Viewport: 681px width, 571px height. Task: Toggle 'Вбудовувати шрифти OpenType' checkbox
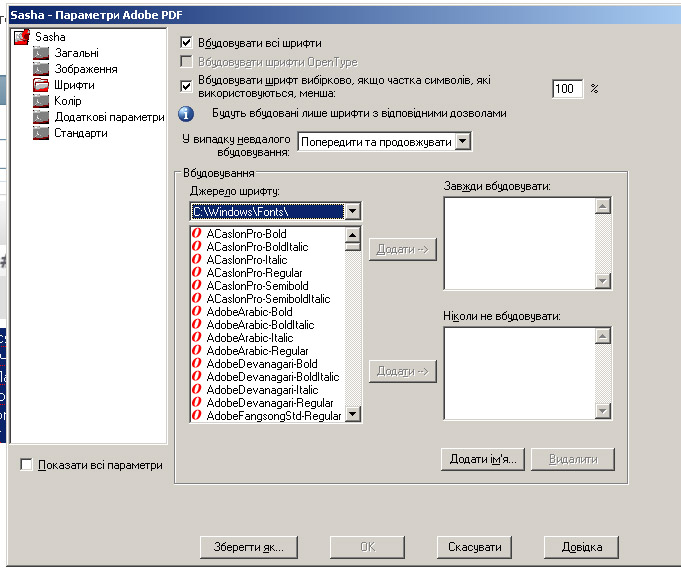coord(186,62)
